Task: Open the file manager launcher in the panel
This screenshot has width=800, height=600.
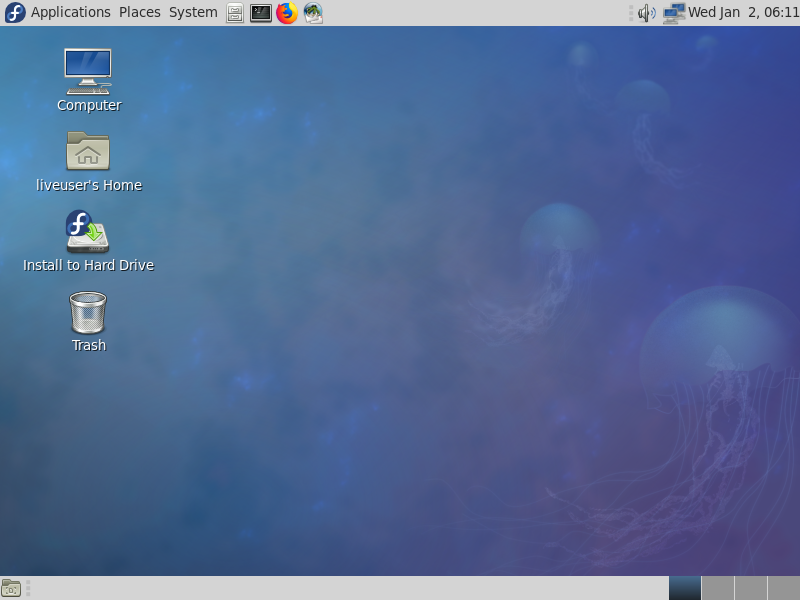Action: click(235, 13)
